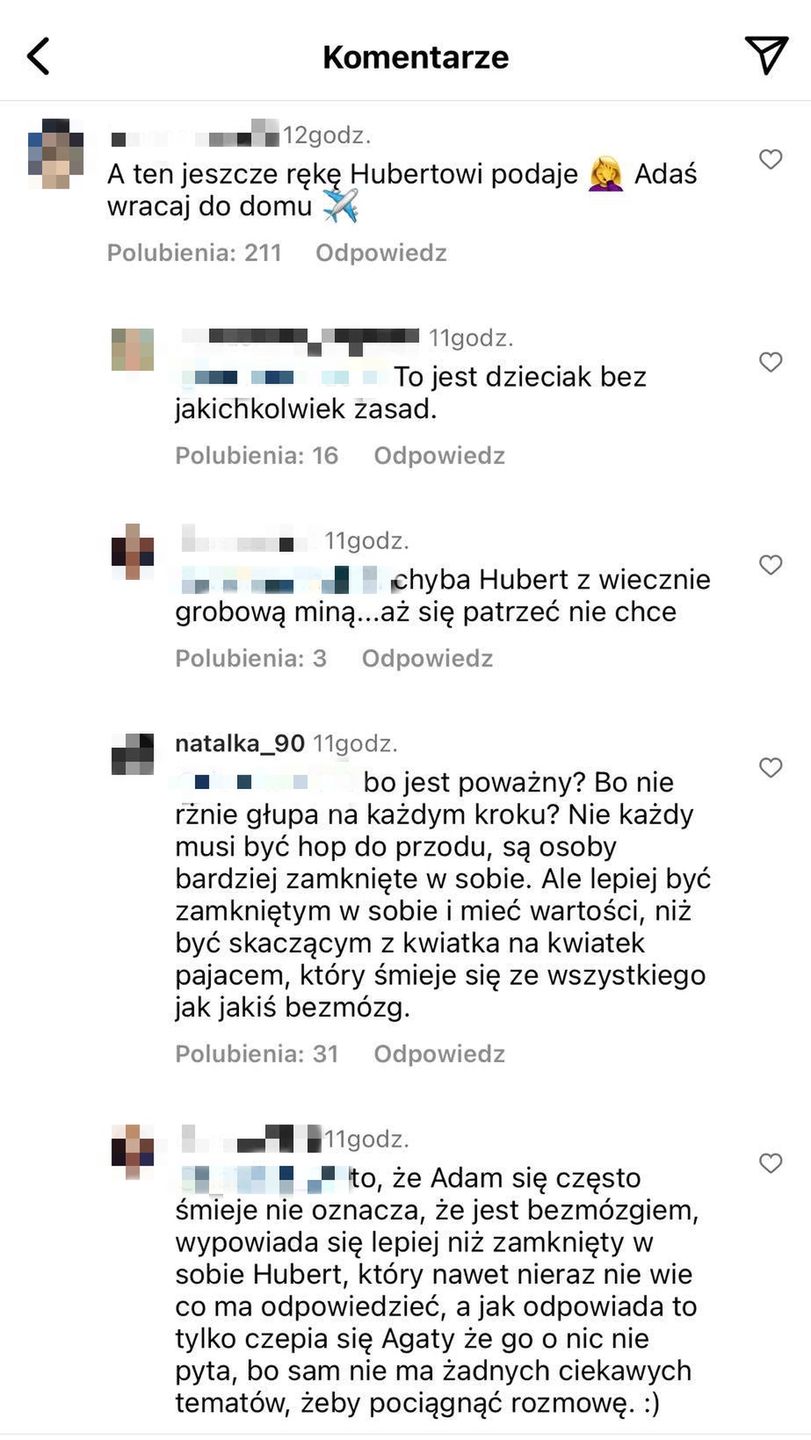Reply to the comment with 16 likes
This screenshot has width=811, height=1440.
point(439,456)
